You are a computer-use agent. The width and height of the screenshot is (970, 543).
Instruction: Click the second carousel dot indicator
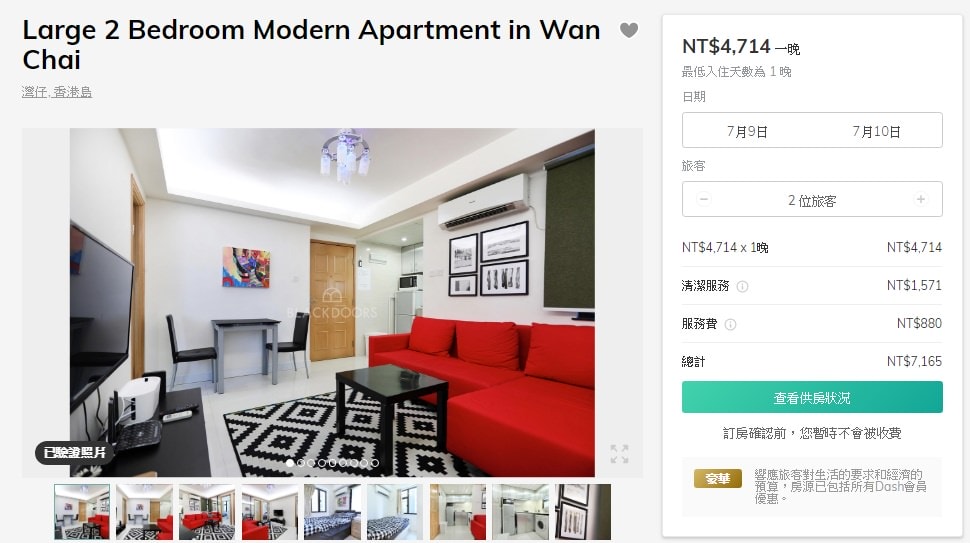pyautogui.click(x=301, y=463)
